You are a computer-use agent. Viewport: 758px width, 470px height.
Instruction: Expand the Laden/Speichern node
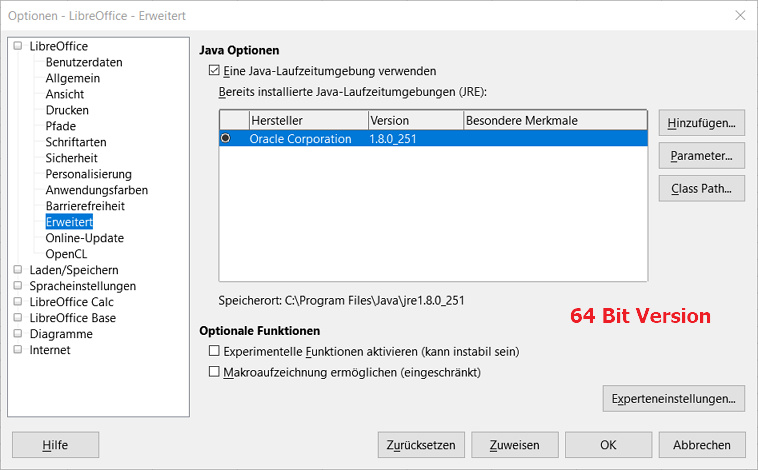click(18, 270)
